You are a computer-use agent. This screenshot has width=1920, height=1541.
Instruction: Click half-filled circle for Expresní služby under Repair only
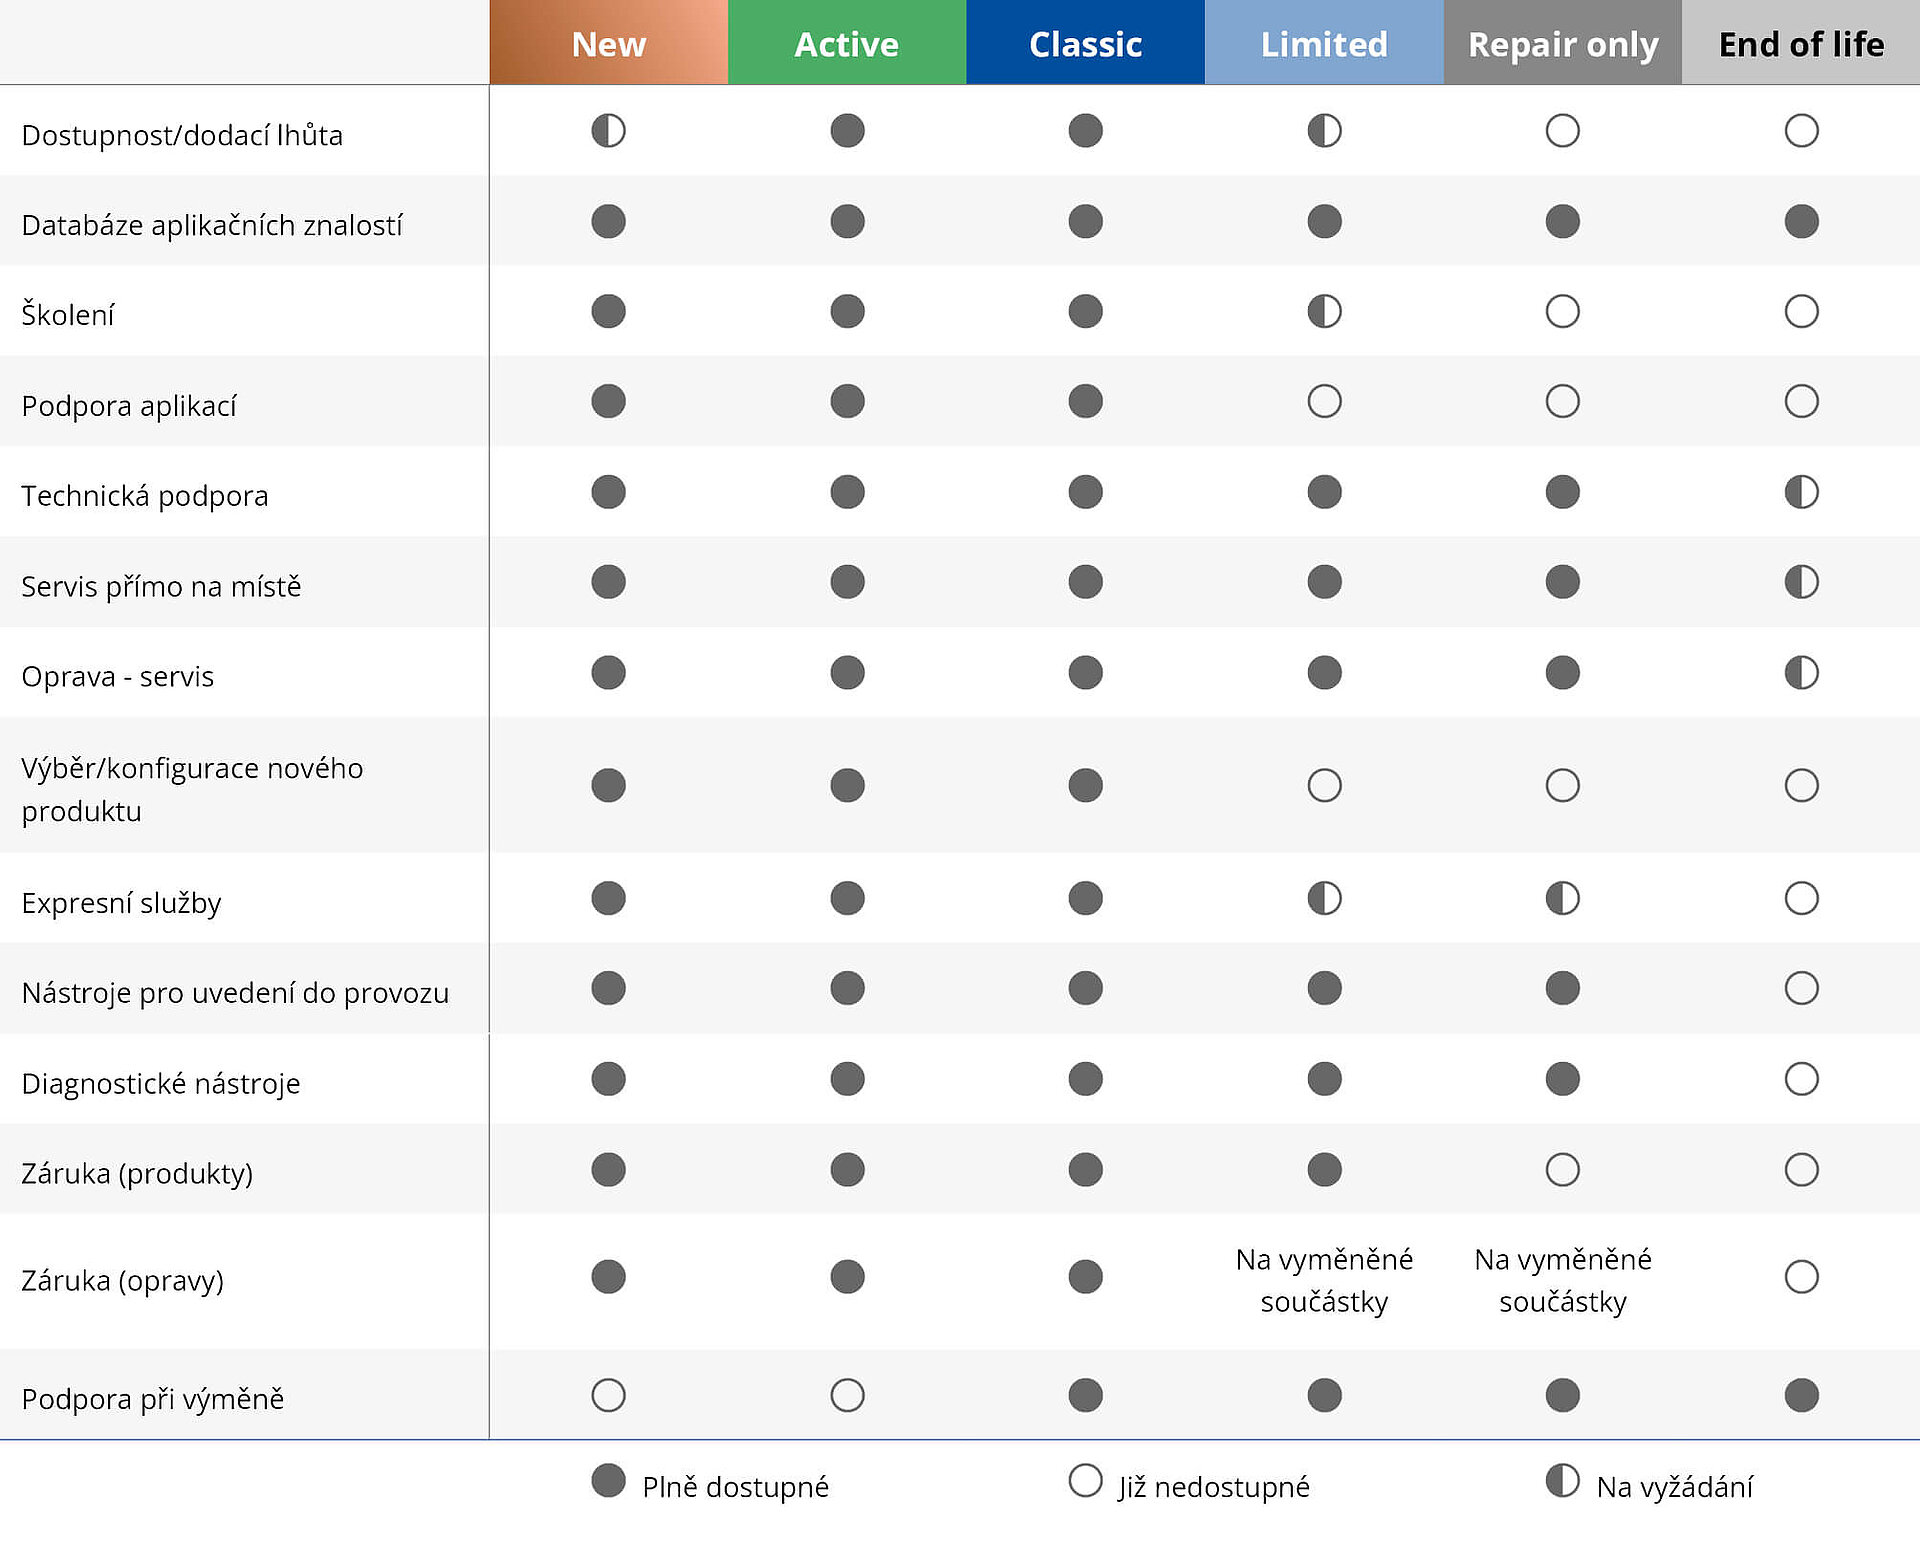tap(1562, 898)
